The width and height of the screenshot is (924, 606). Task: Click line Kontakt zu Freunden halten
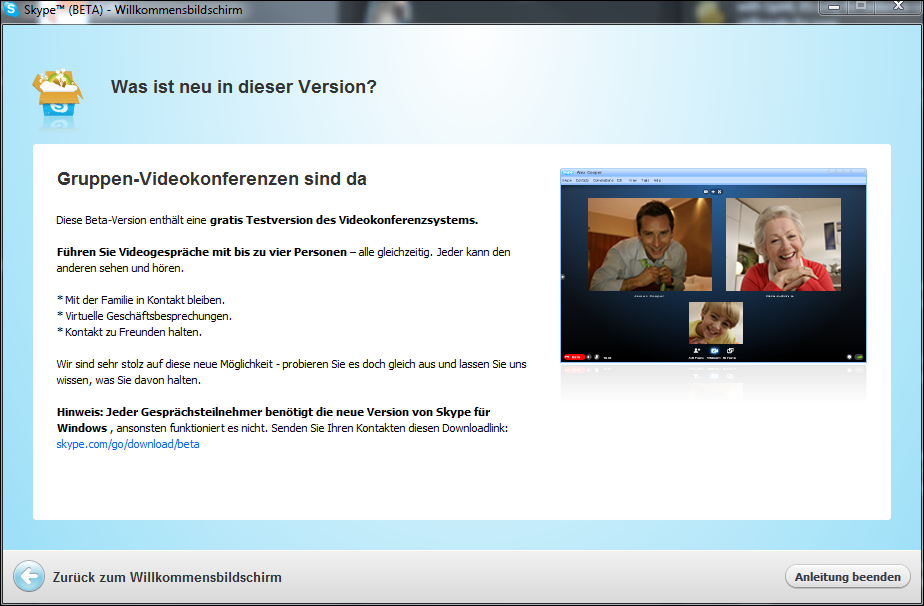point(129,332)
